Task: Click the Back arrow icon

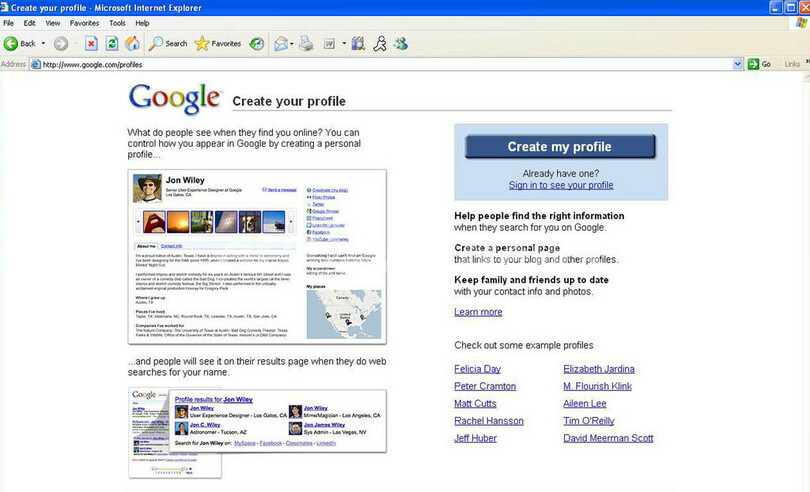Action: pos(10,43)
